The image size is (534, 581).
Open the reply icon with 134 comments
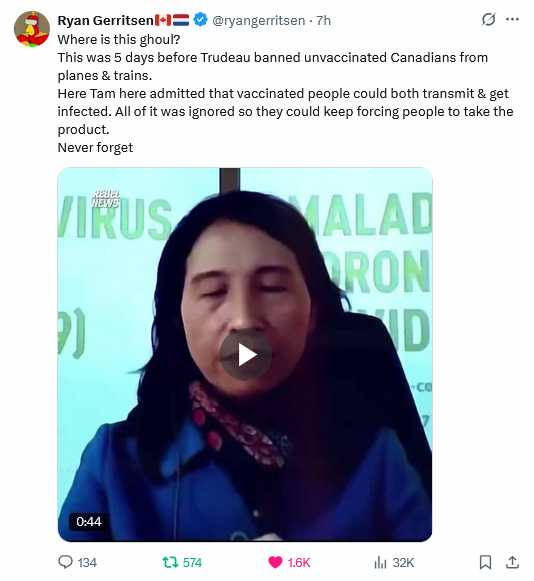pyautogui.click(x=66, y=562)
